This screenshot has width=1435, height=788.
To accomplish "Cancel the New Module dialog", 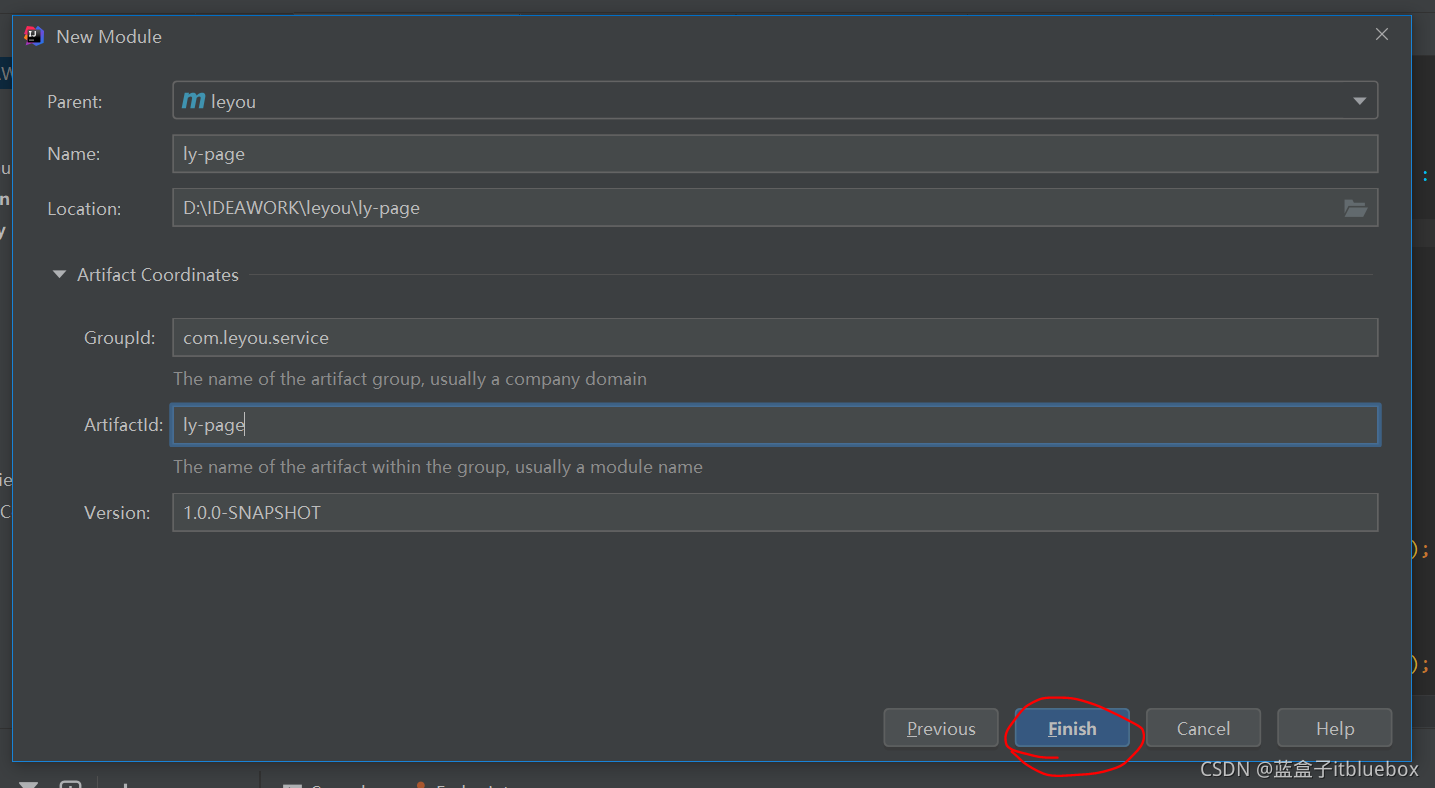I will 1203,728.
